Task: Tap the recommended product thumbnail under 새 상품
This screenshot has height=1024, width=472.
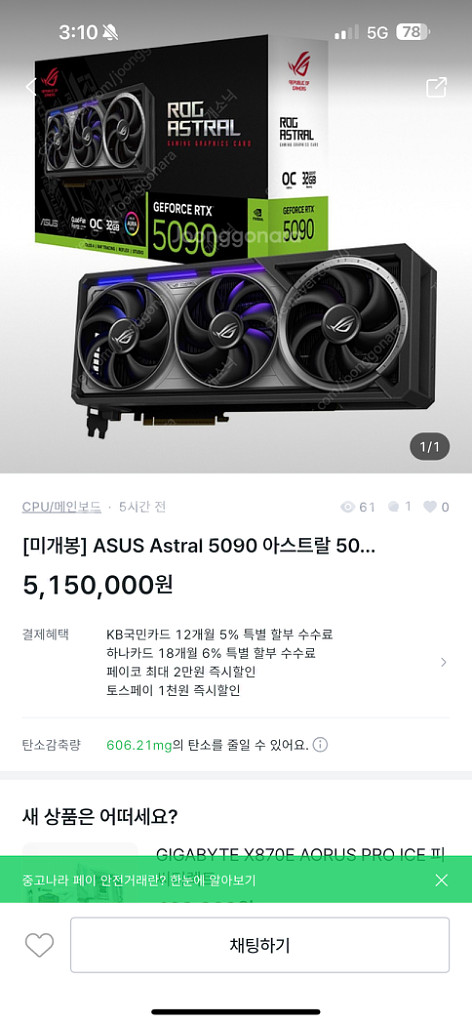Action: click(x=80, y=872)
